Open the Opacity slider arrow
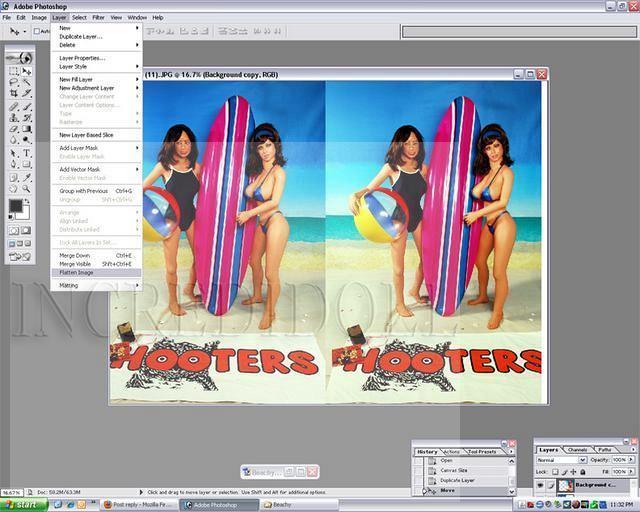The width and height of the screenshot is (640, 512). pyautogui.click(x=631, y=460)
